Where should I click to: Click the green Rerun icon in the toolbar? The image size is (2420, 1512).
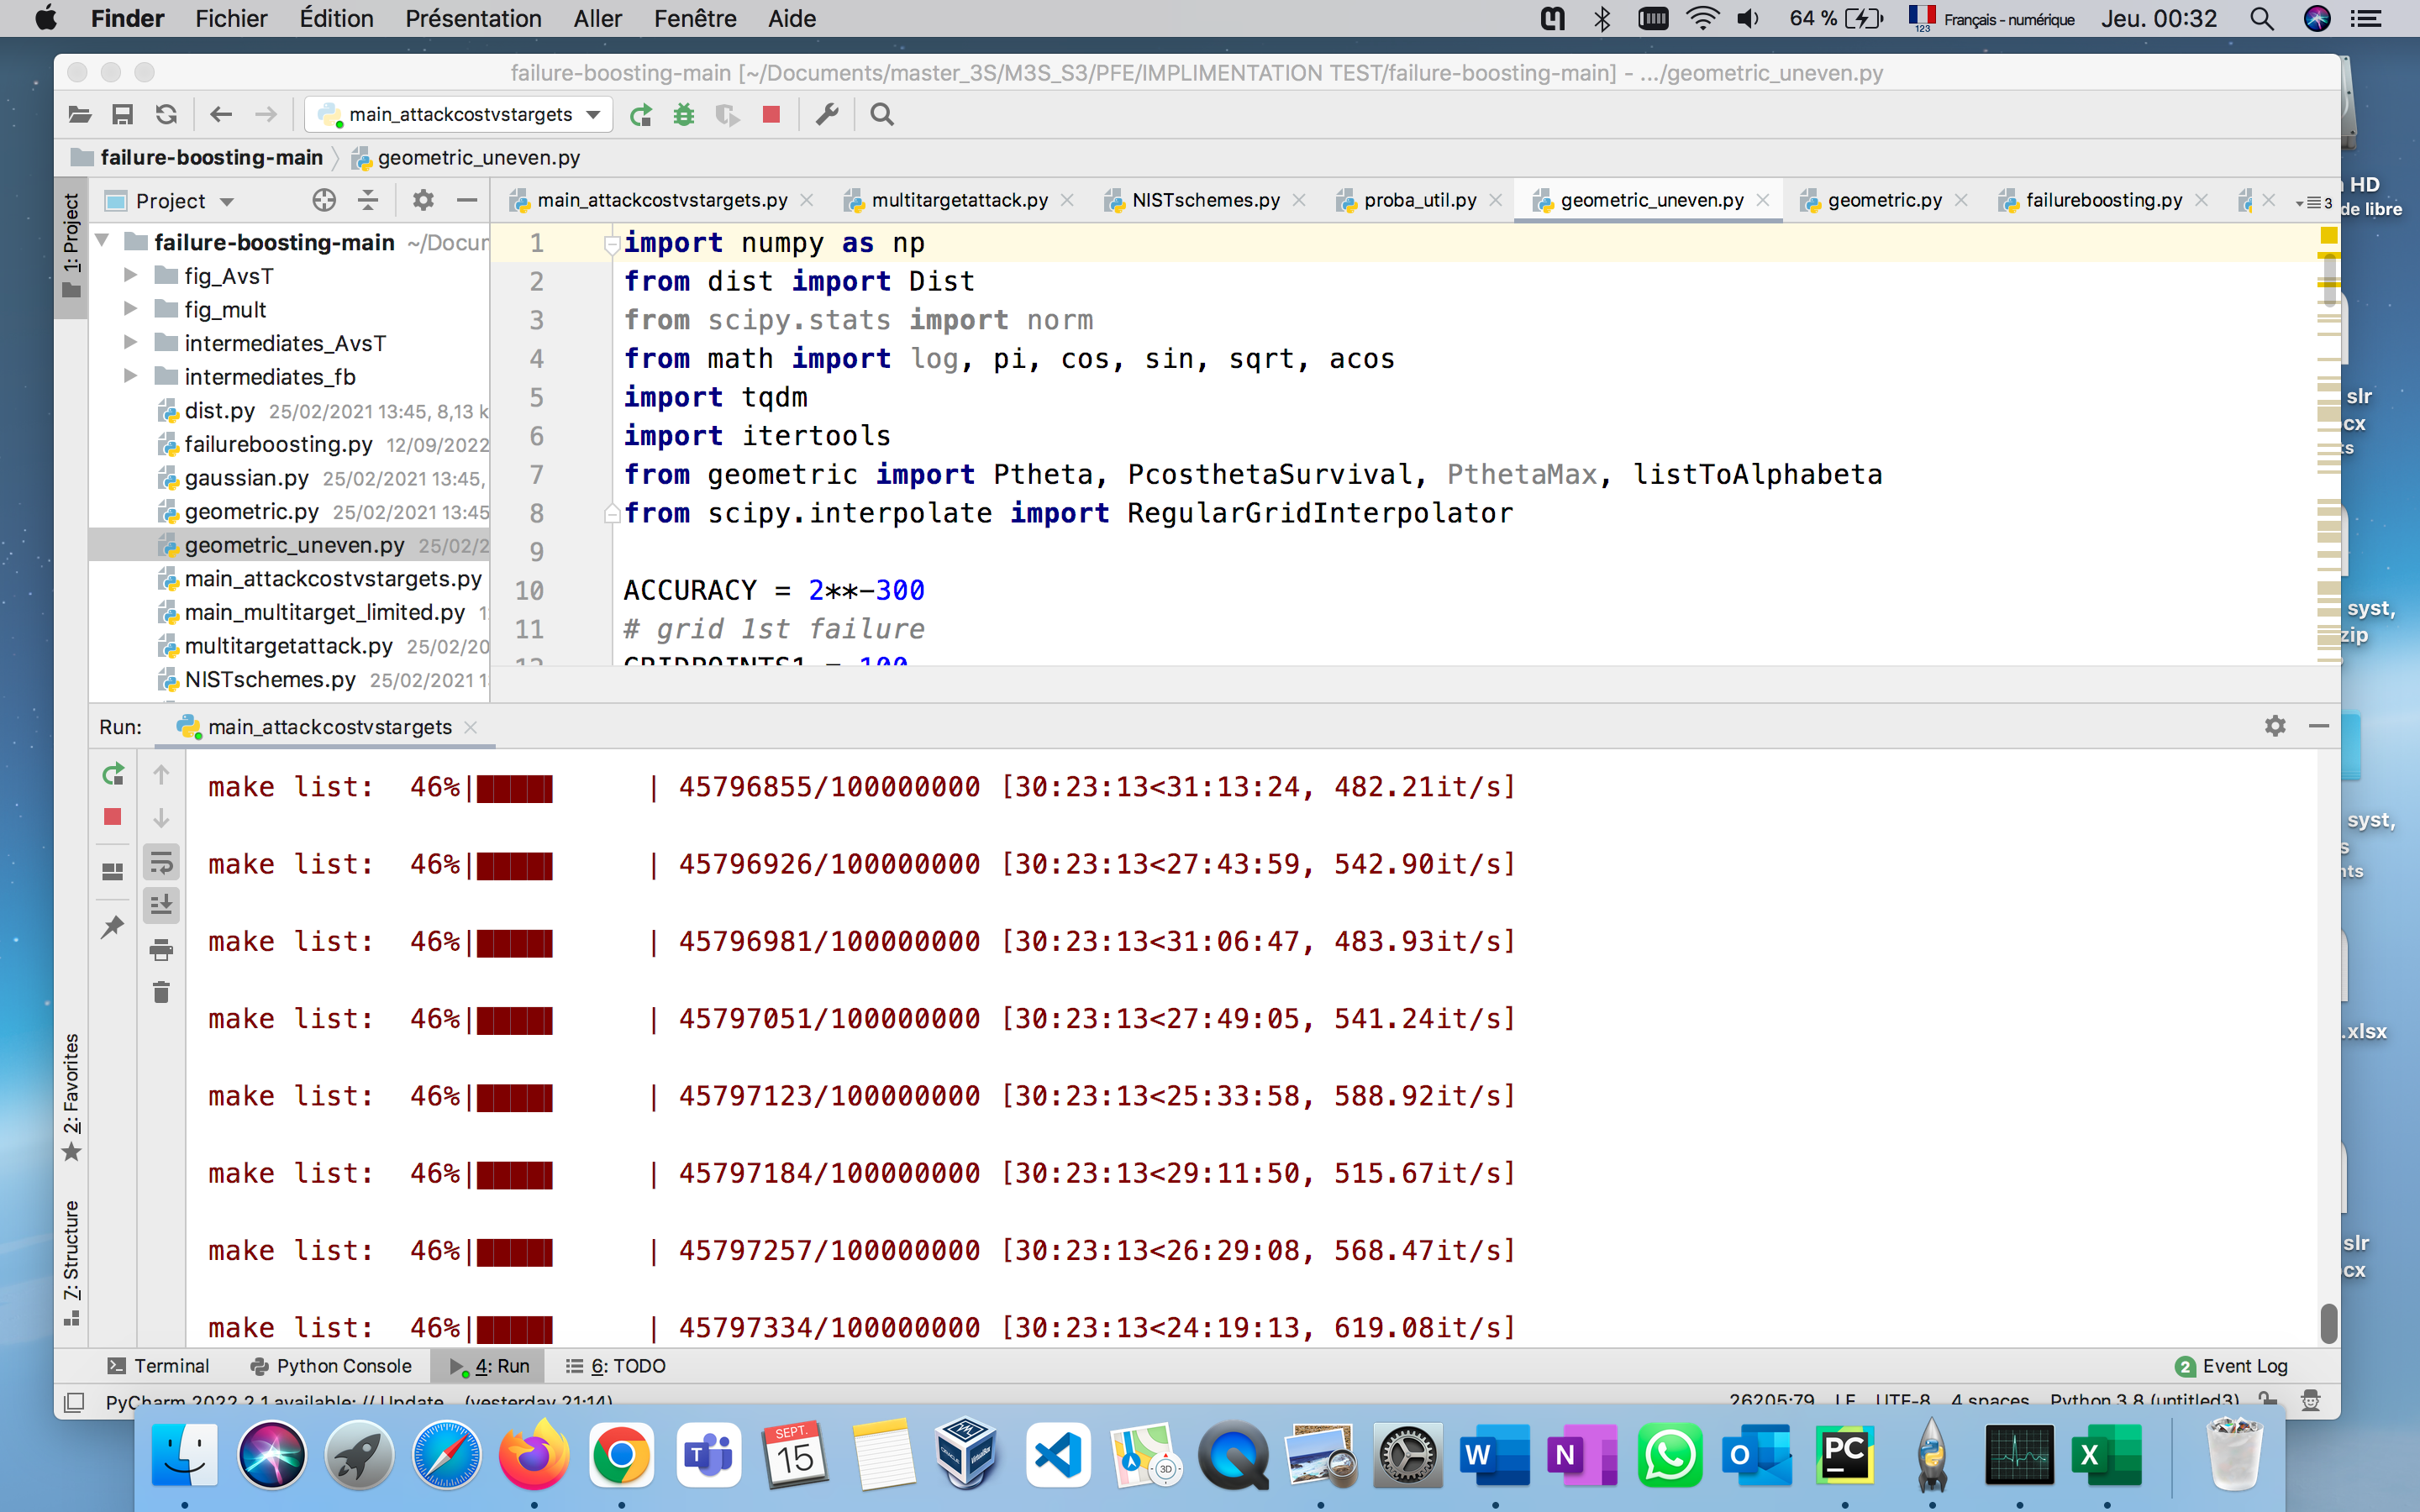click(x=641, y=115)
